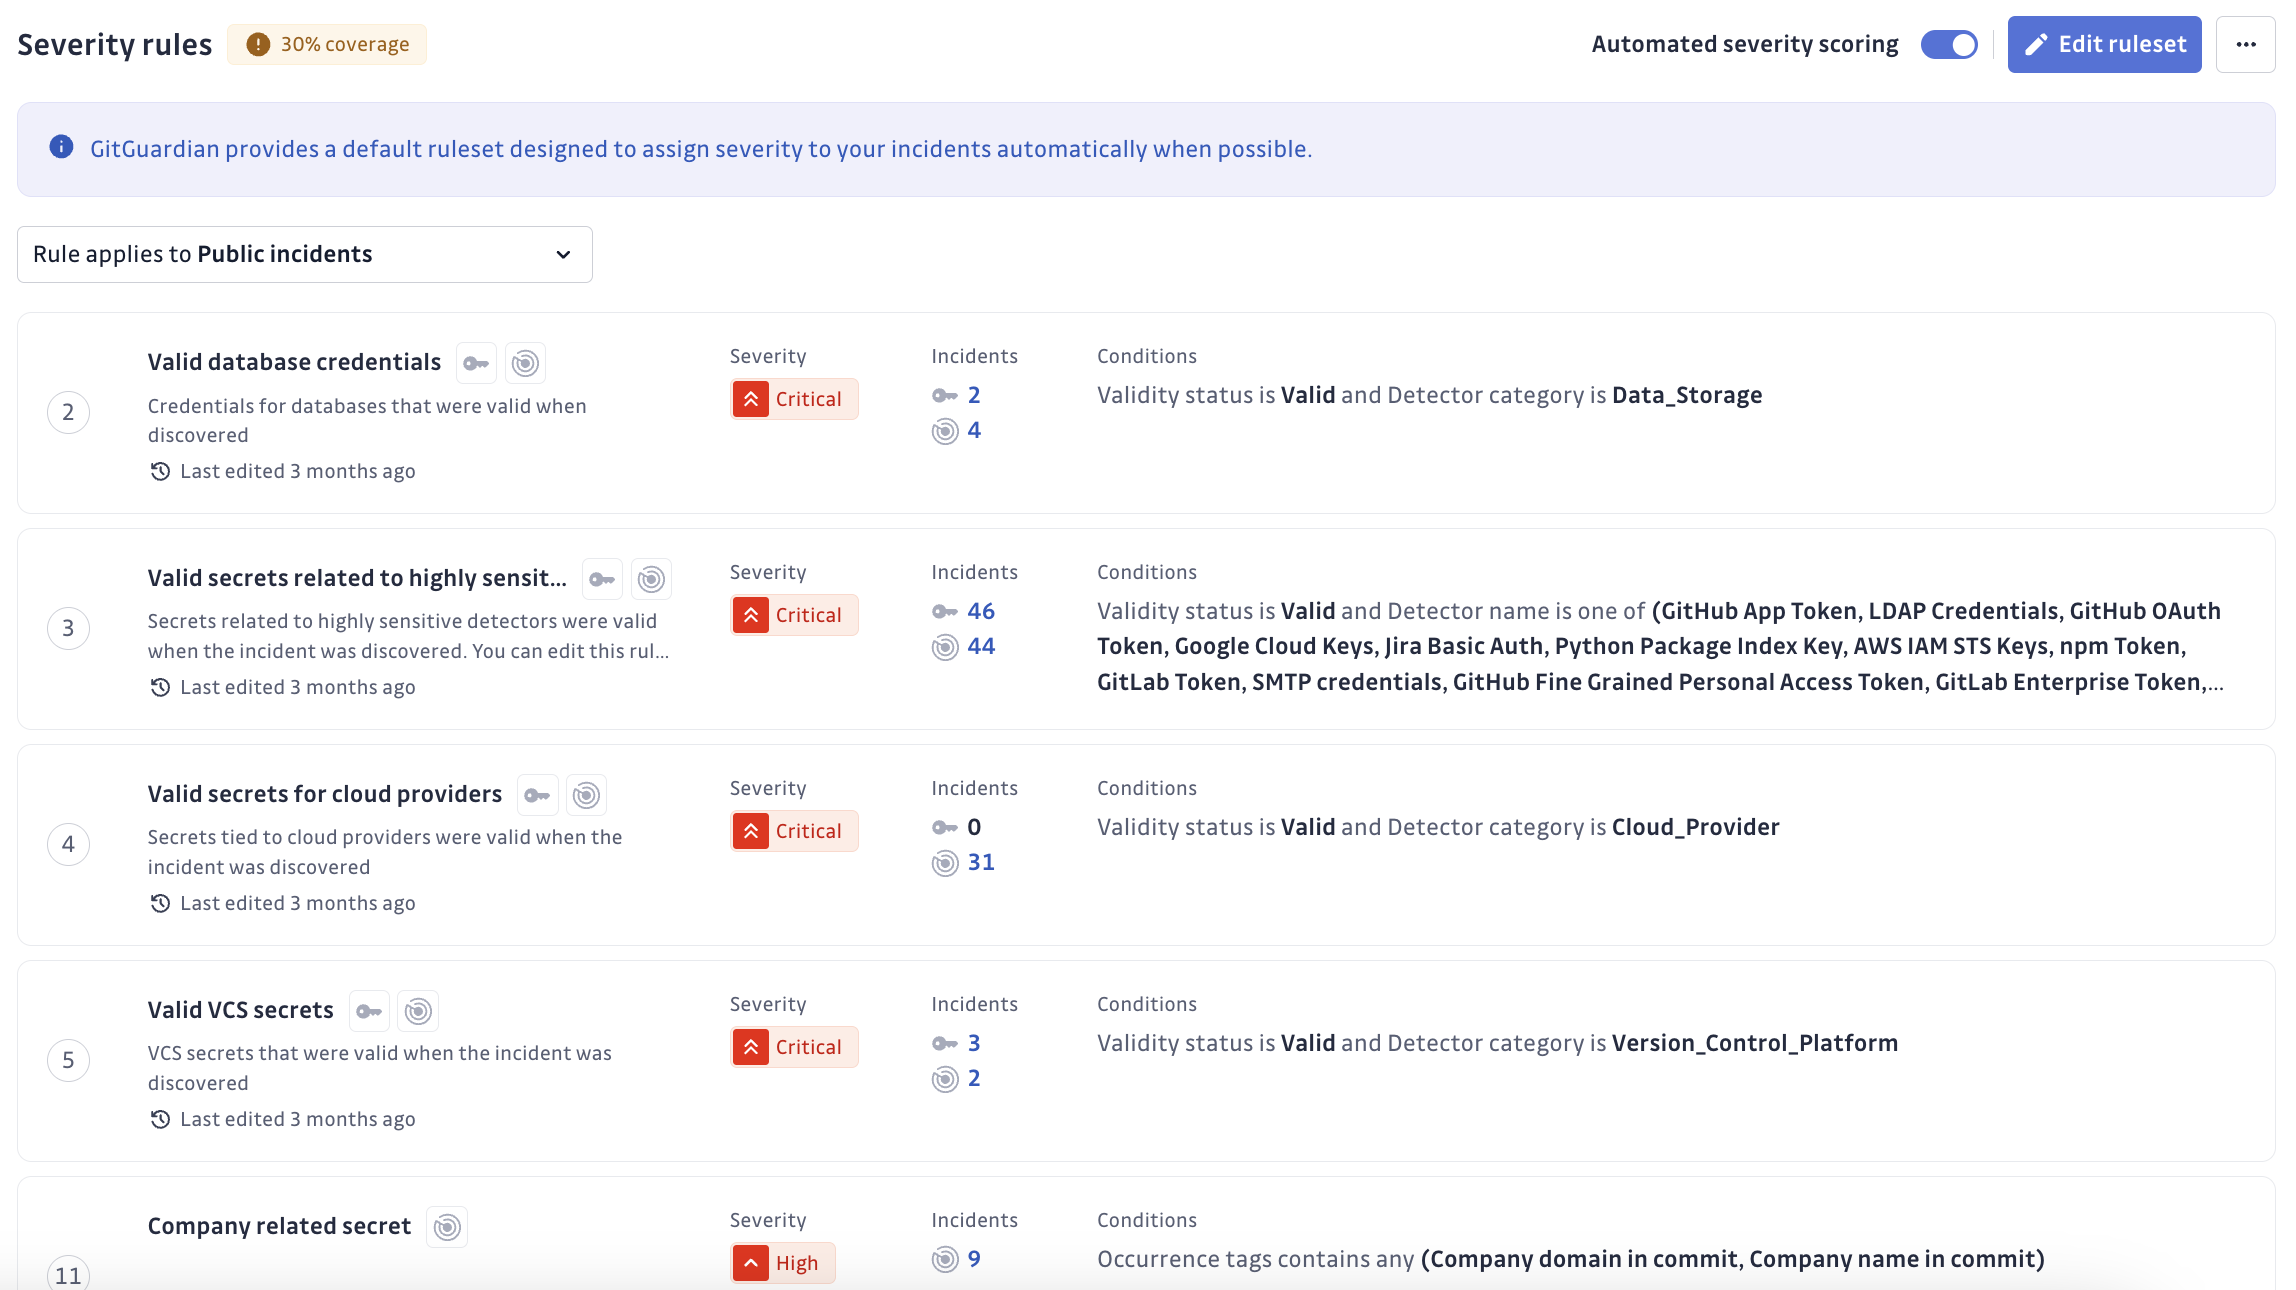Click the target icon next to count 44

click(x=945, y=647)
